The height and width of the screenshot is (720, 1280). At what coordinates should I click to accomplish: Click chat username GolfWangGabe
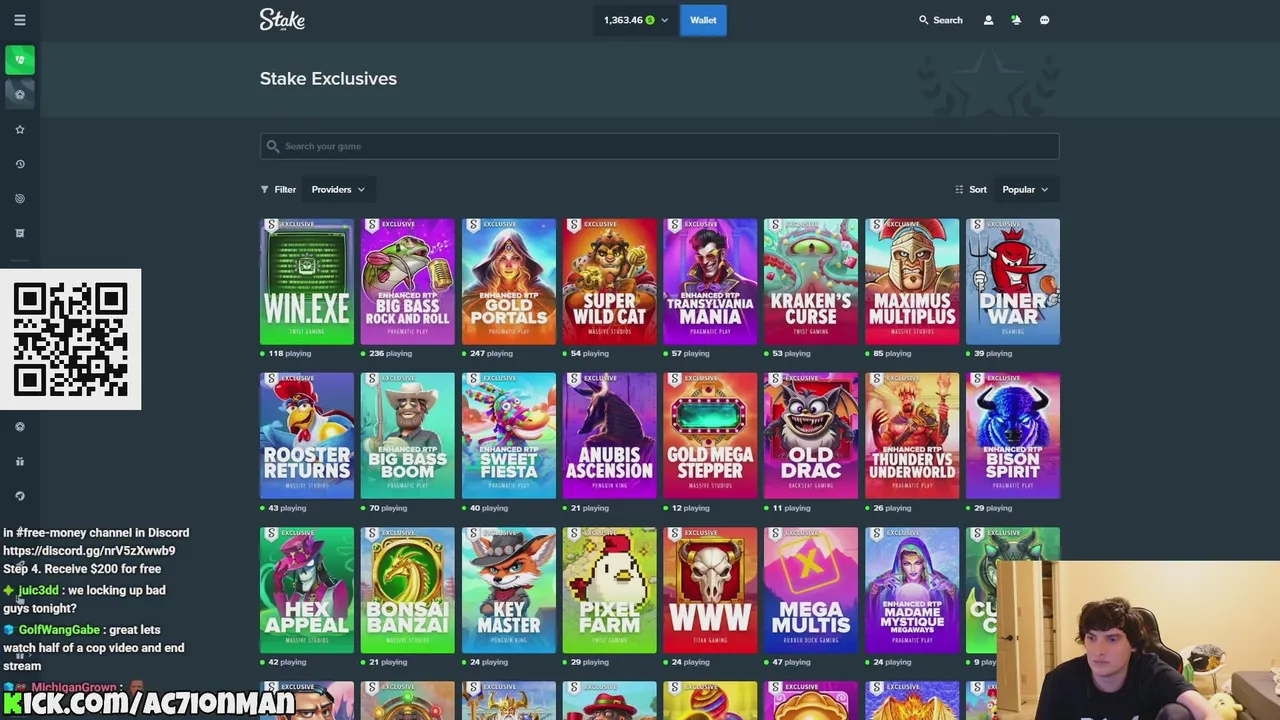click(x=59, y=630)
